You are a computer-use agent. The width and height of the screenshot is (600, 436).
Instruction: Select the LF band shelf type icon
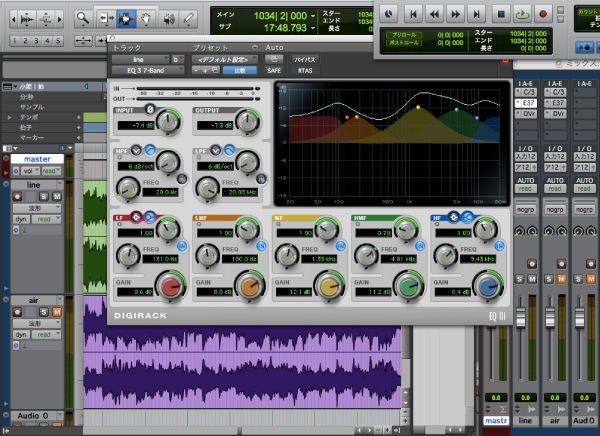pos(150,217)
